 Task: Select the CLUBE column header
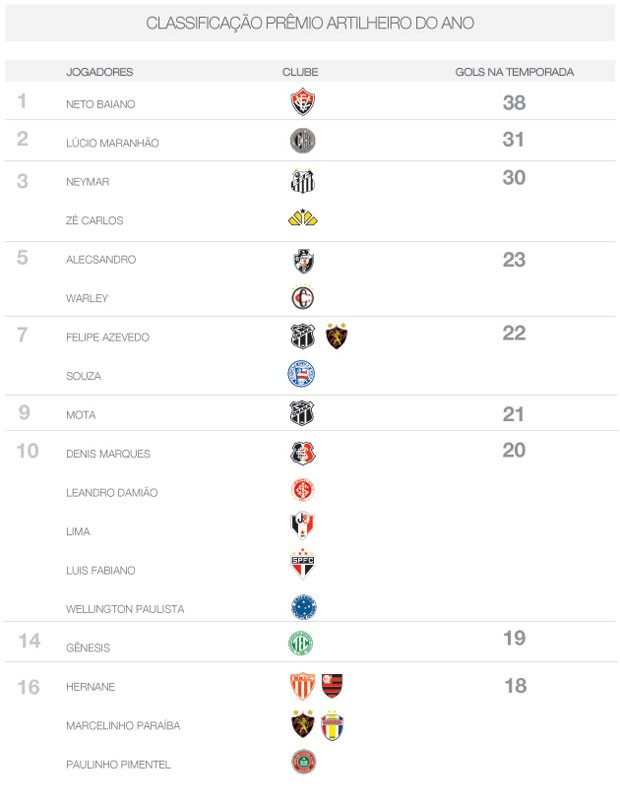point(300,72)
